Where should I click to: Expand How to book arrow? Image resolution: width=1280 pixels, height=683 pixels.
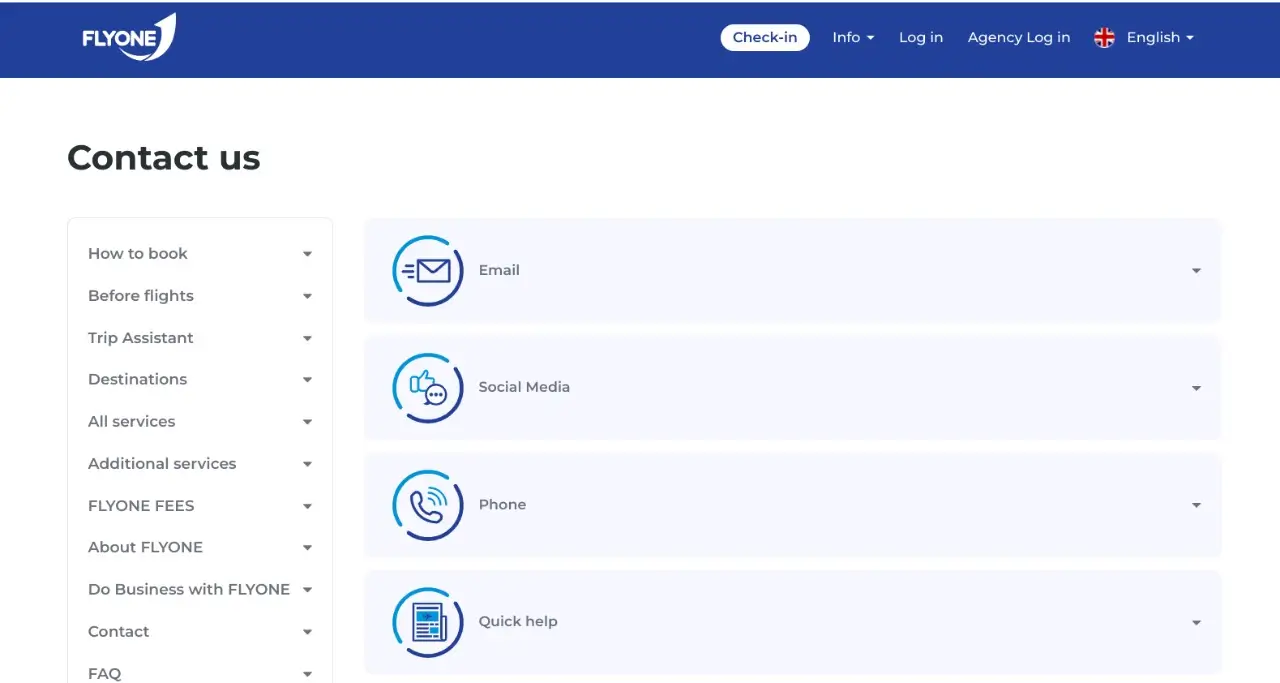[x=307, y=254]
